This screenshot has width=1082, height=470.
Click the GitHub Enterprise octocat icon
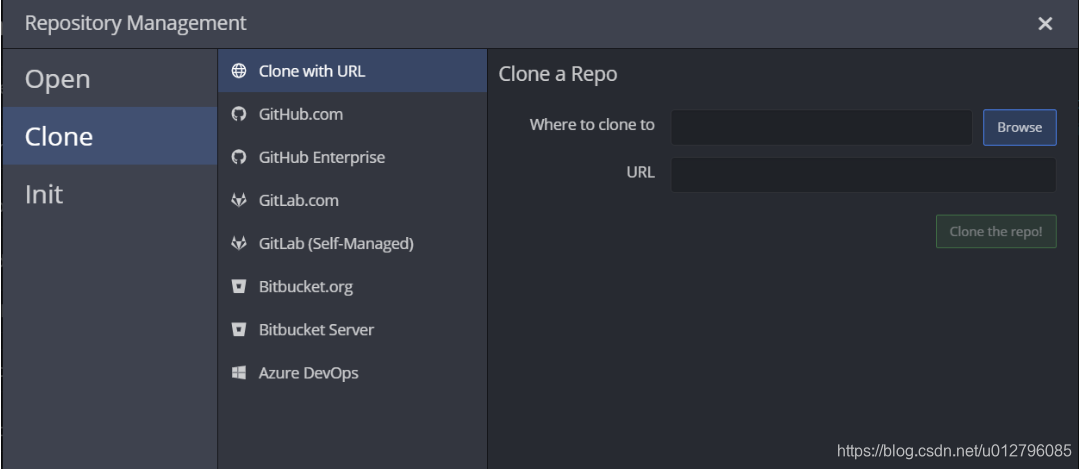pos(239,157)
